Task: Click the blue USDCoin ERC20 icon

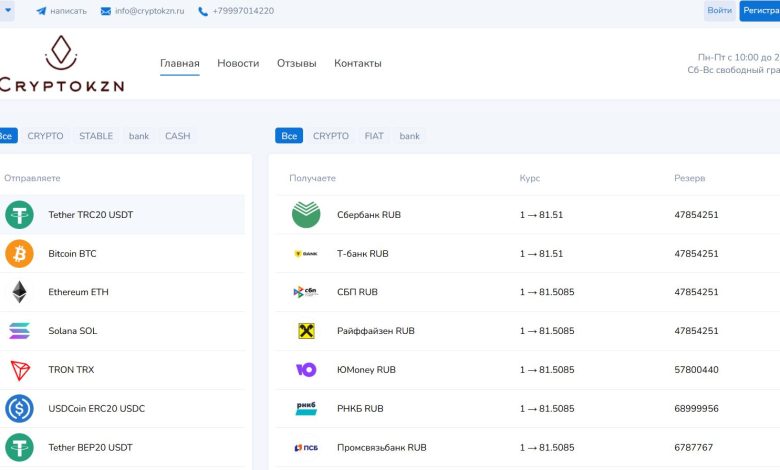Action: click(x=19, y=408)
